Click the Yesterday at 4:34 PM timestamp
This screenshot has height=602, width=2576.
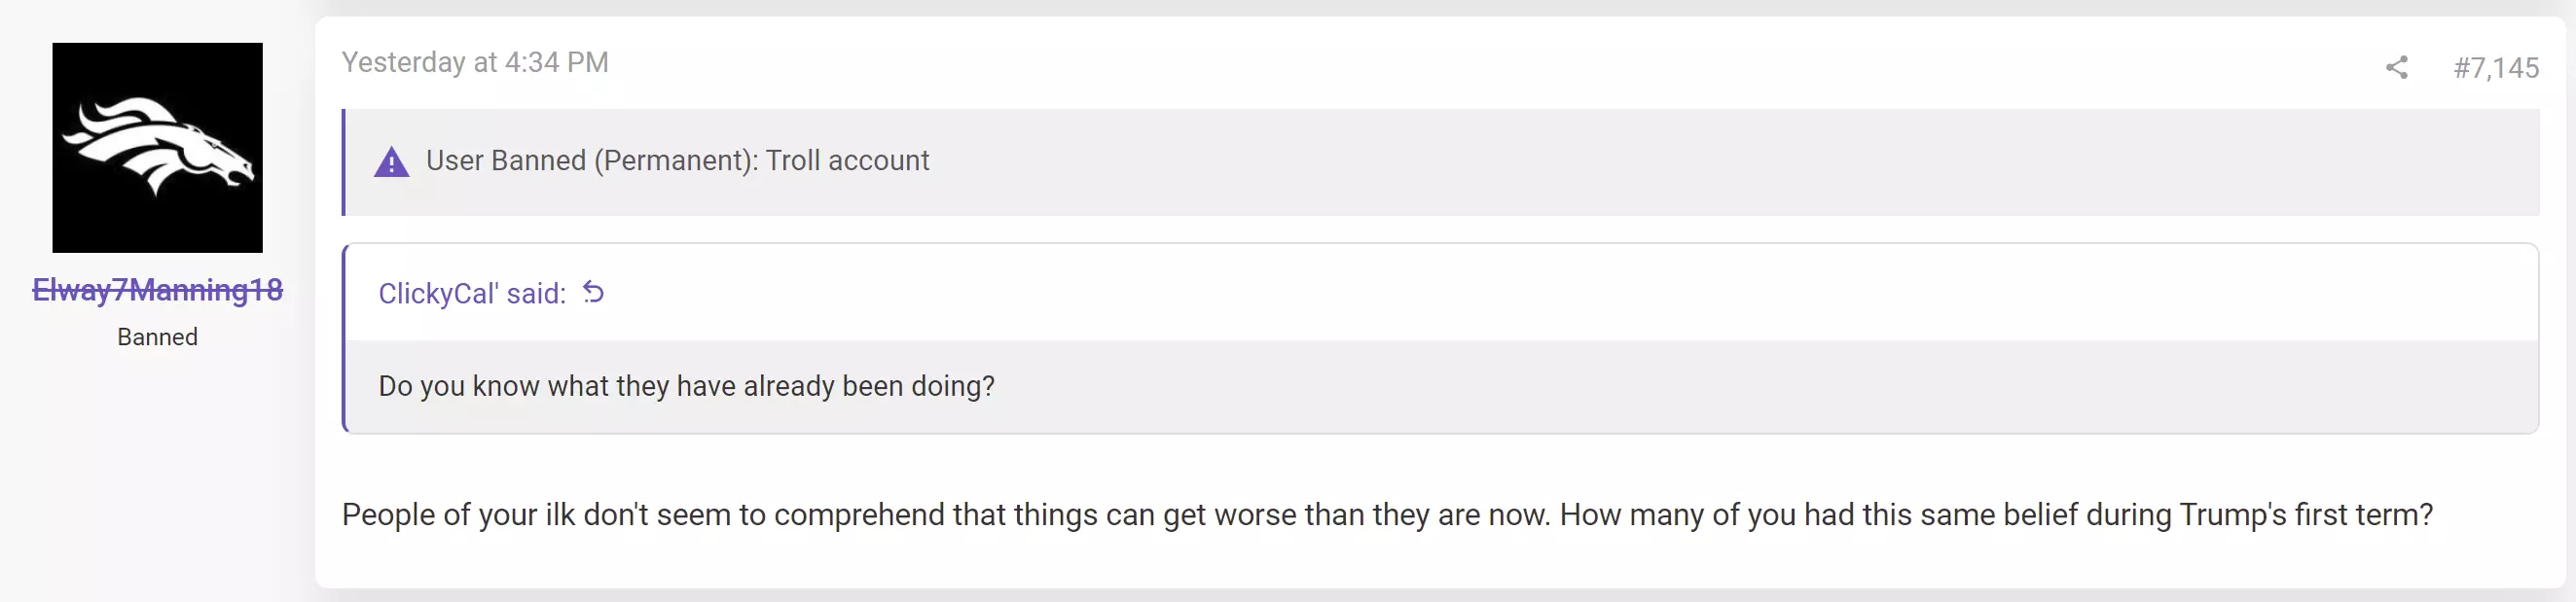(475, 62)
